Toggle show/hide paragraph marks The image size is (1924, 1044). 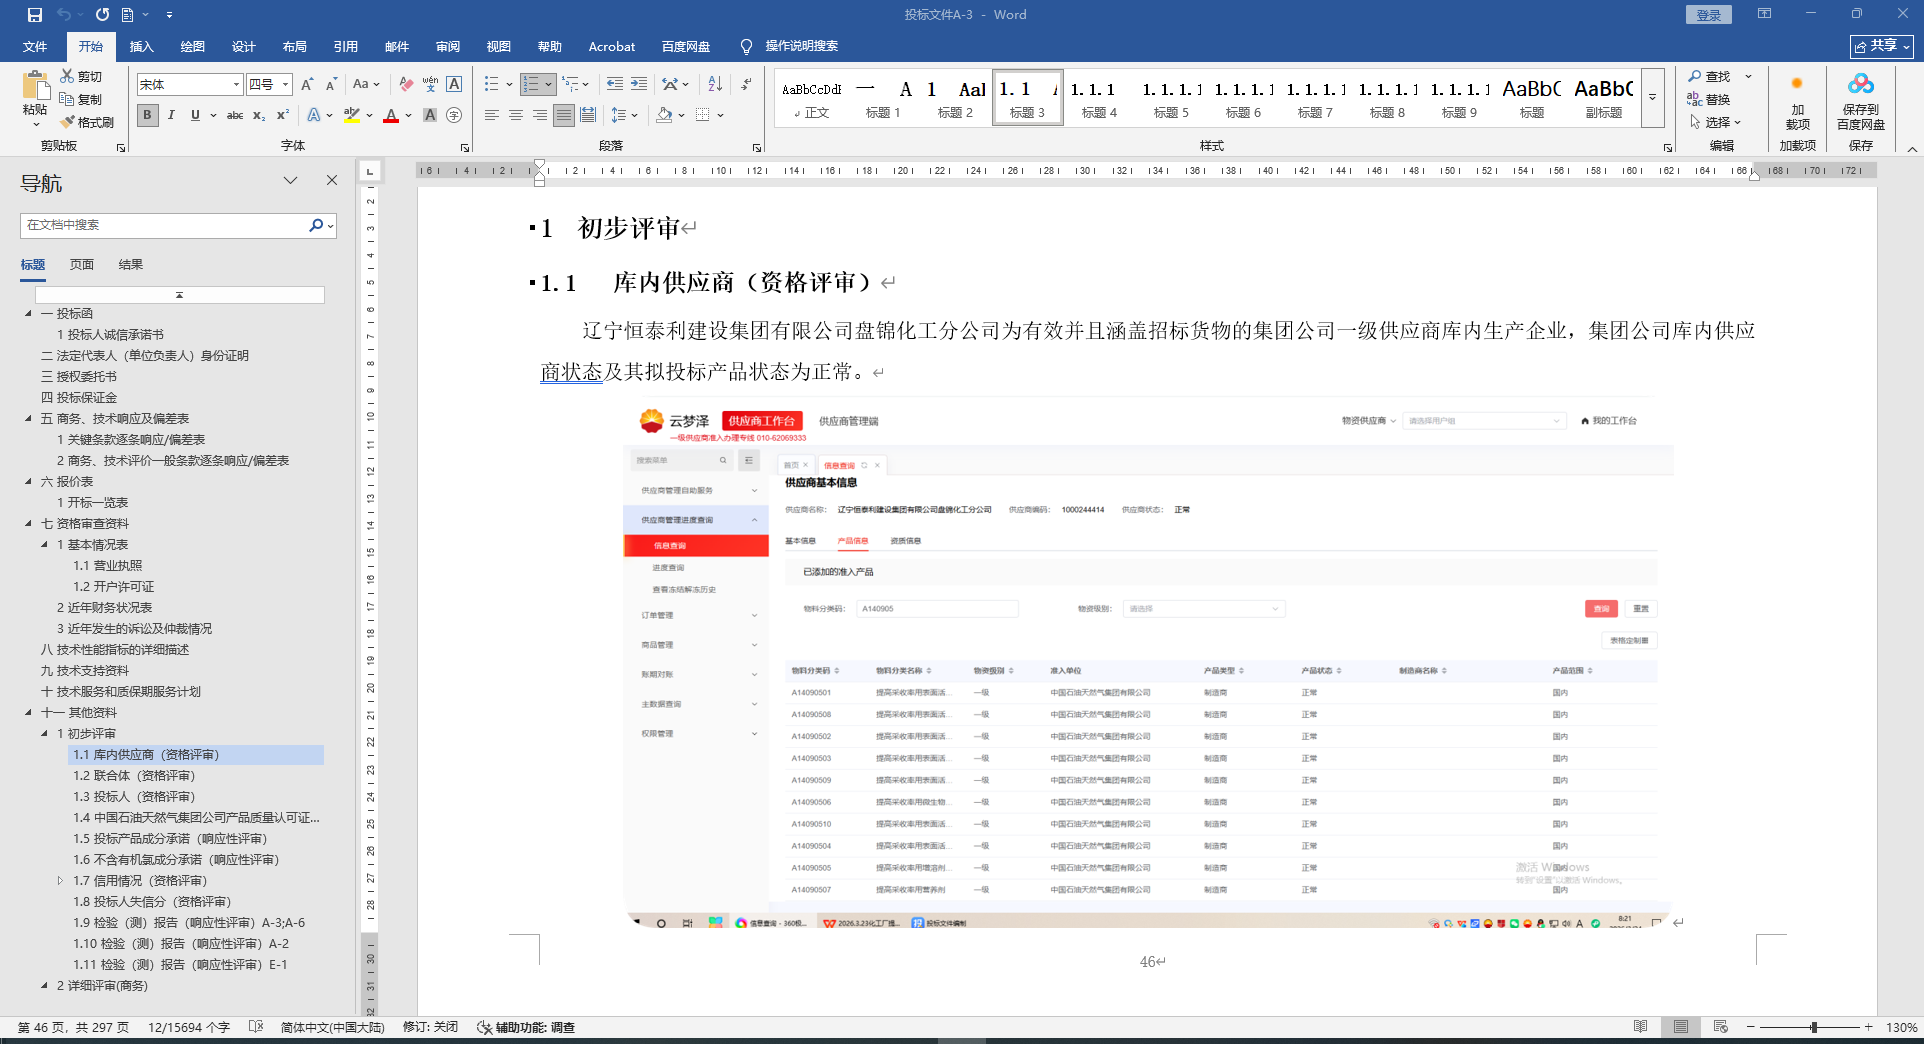747,84
